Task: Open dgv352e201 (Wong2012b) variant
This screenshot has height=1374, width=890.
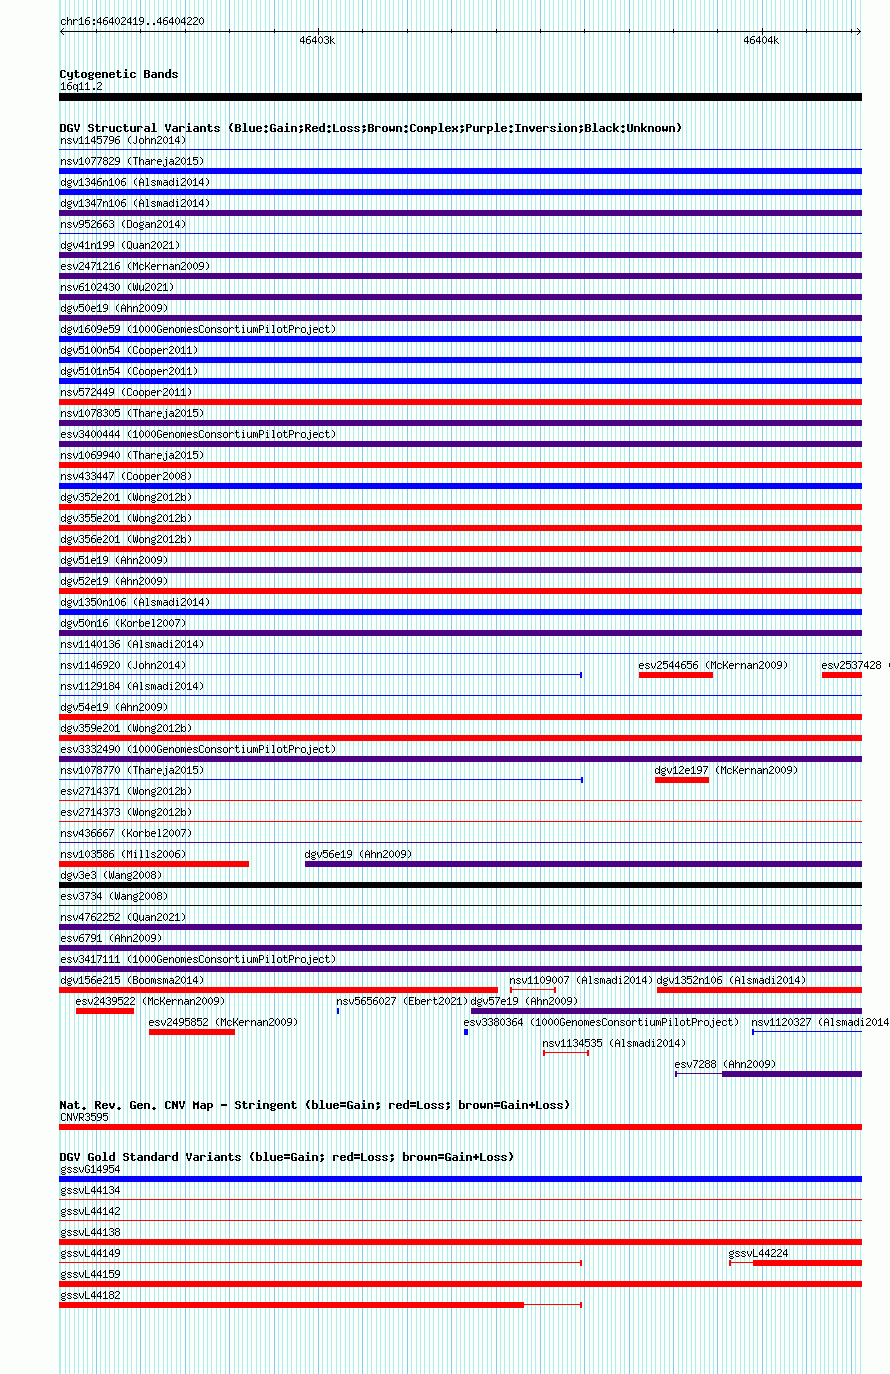Action: click(x=126, y=497)
